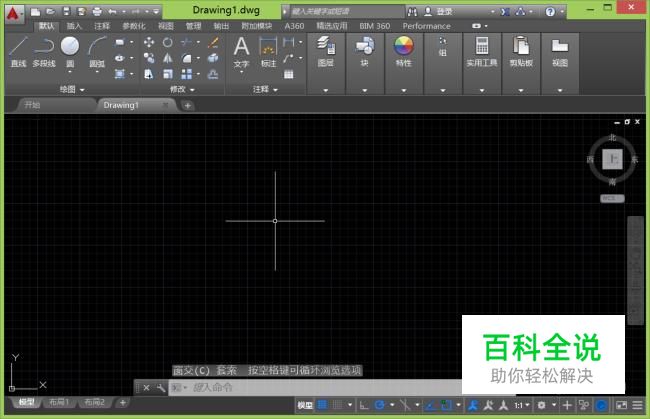Viewport: 650px width, 419px height.
Task: Toggle grid display in status bar
Action: pos(322,405)
